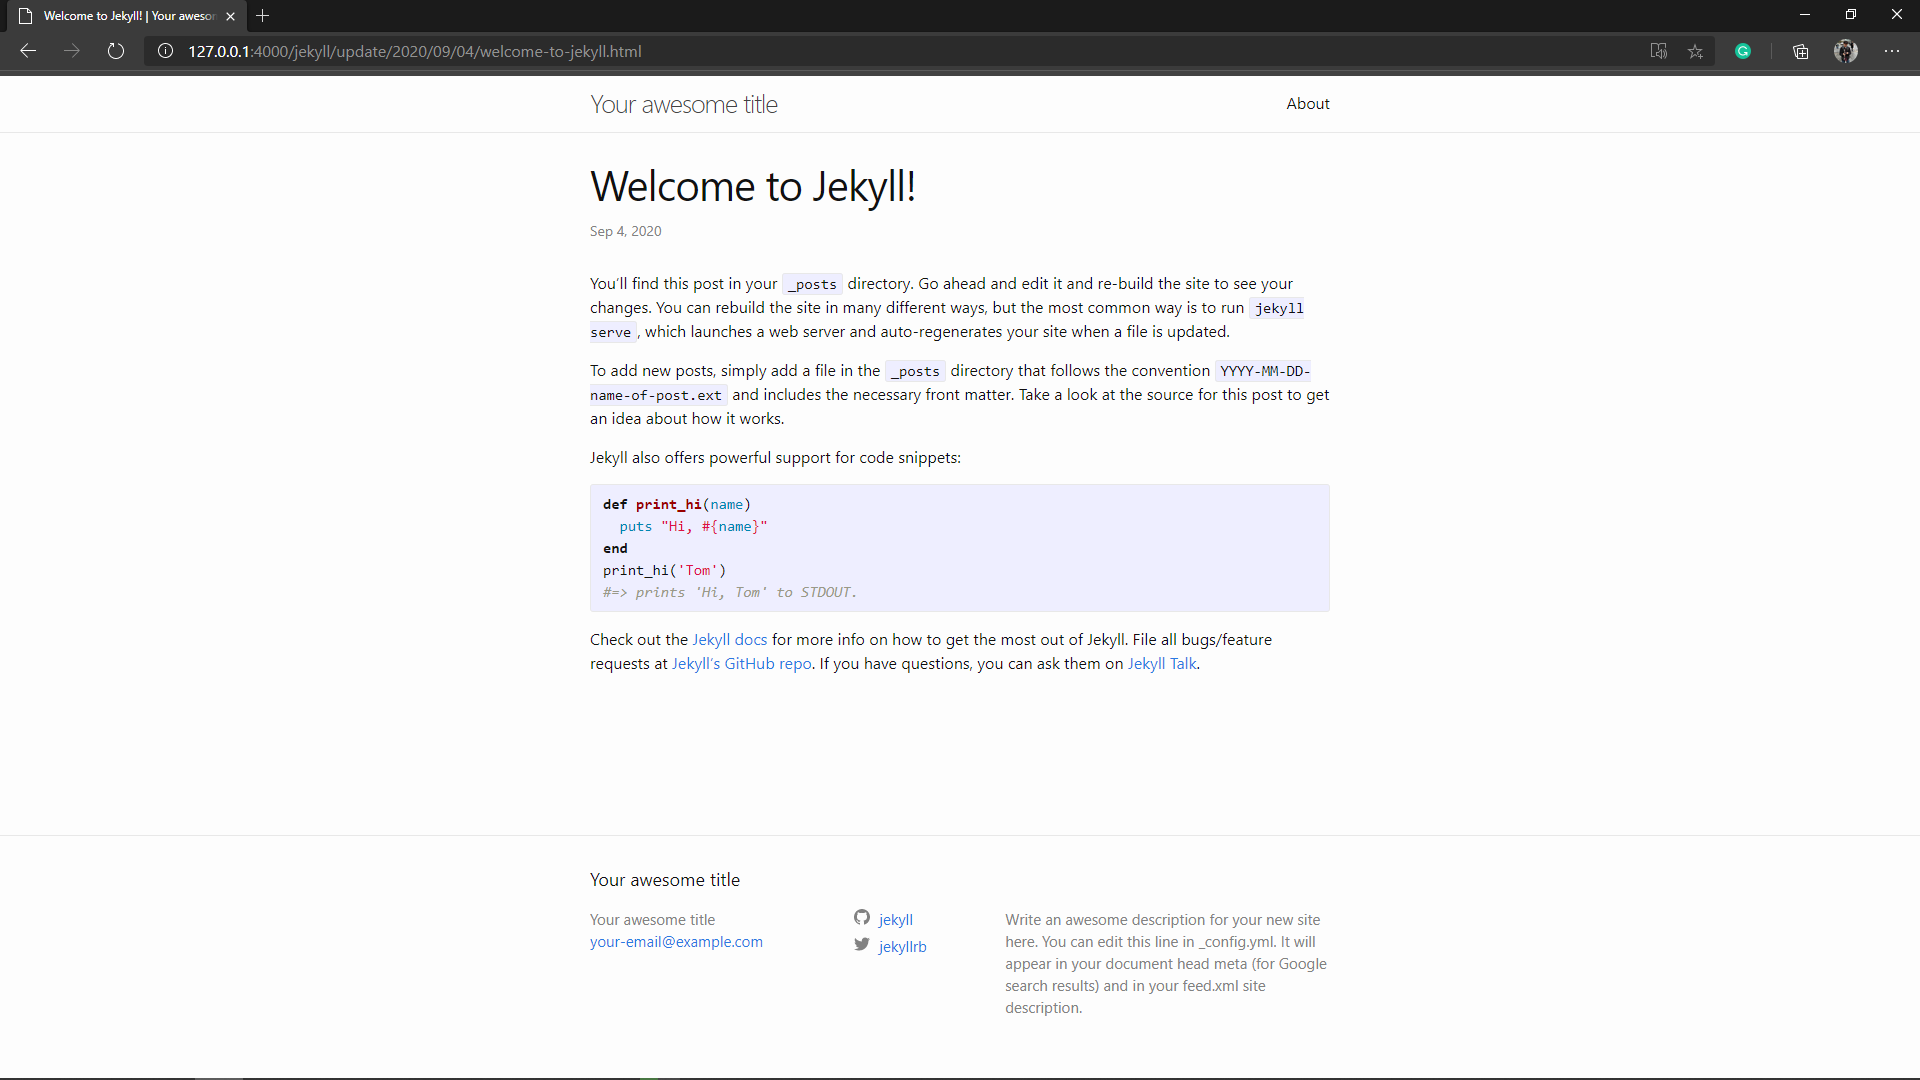Click the Sep 4, 2020 post date
Image resolution: width=1920 pixels, height=1080 pixels.
click(x=626, y=232)
